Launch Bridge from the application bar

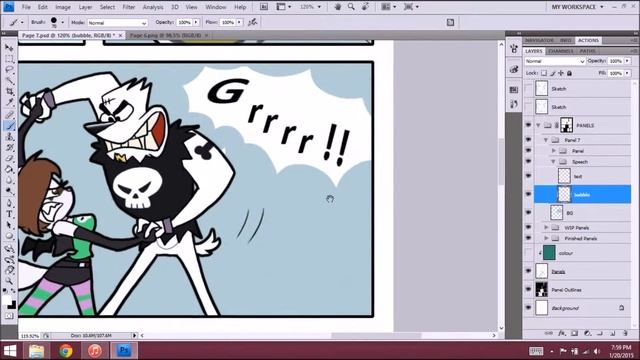click(264, 7)
